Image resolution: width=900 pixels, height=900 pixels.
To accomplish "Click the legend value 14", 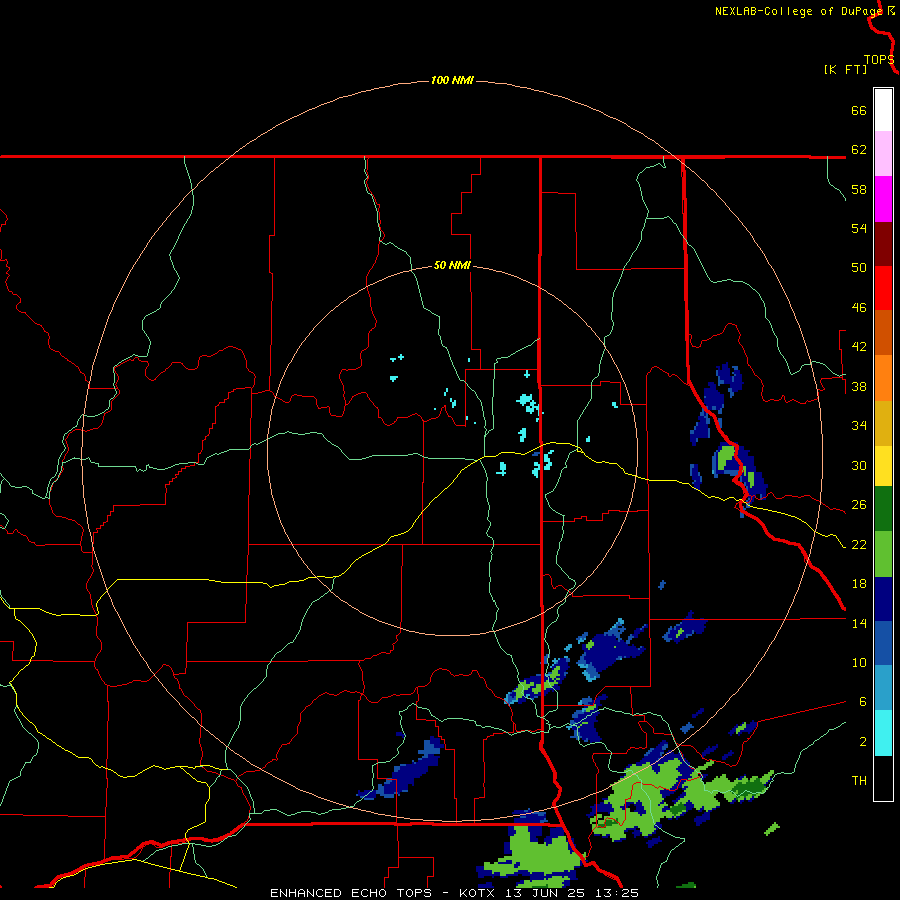I will [859, 623].
